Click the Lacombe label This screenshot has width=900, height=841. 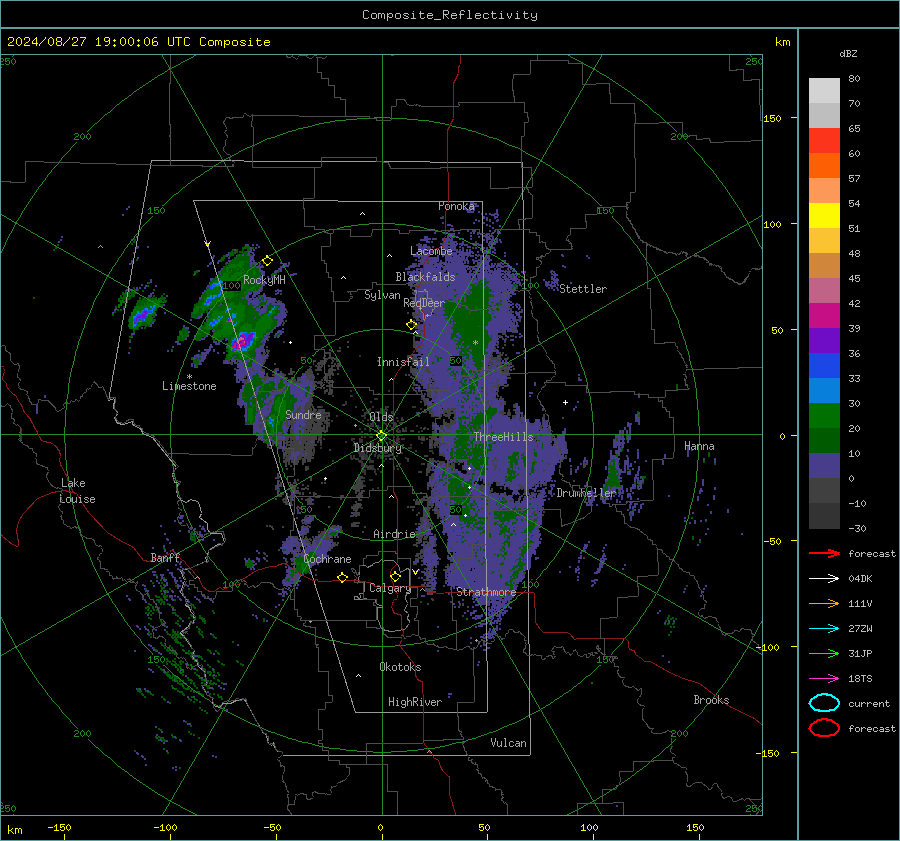pos(431,251)
